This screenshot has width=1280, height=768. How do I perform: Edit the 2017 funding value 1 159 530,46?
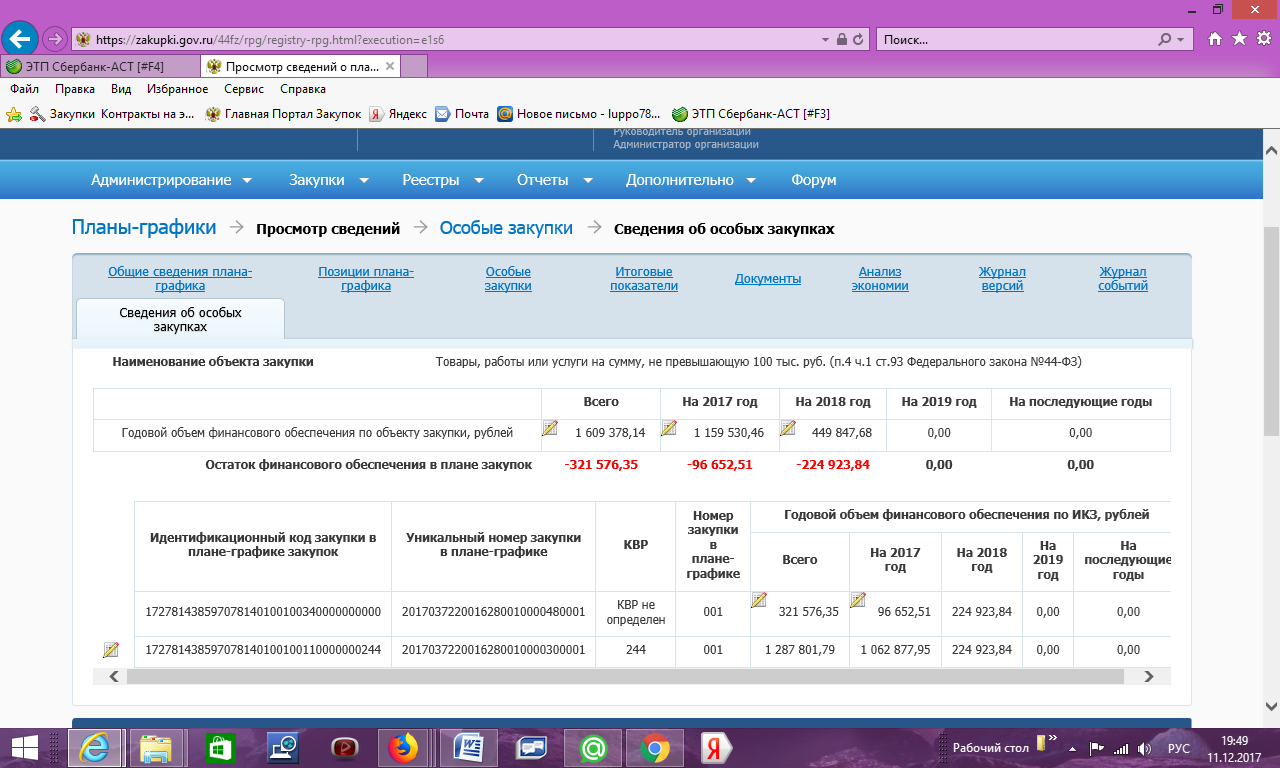coord(670,428)
